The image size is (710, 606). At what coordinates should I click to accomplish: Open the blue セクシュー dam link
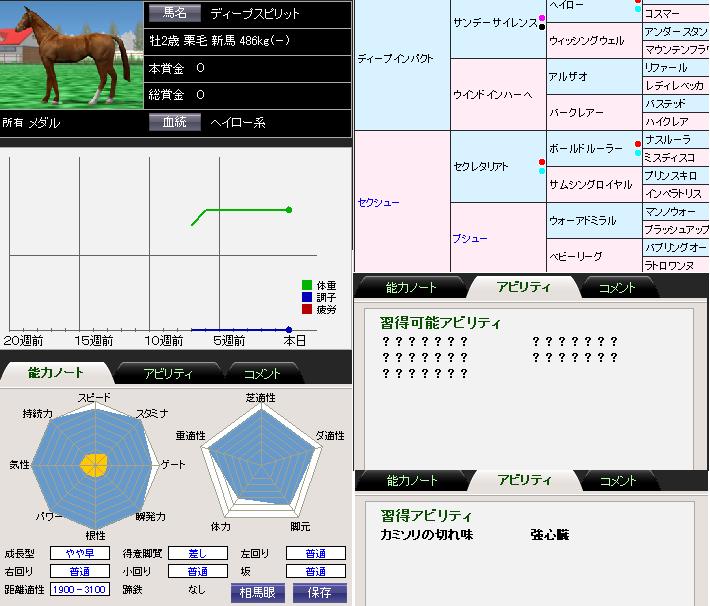379,202
